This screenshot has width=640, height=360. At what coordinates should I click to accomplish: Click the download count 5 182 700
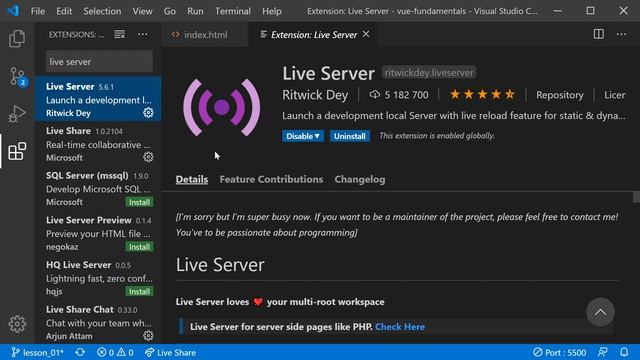(399, 95)
